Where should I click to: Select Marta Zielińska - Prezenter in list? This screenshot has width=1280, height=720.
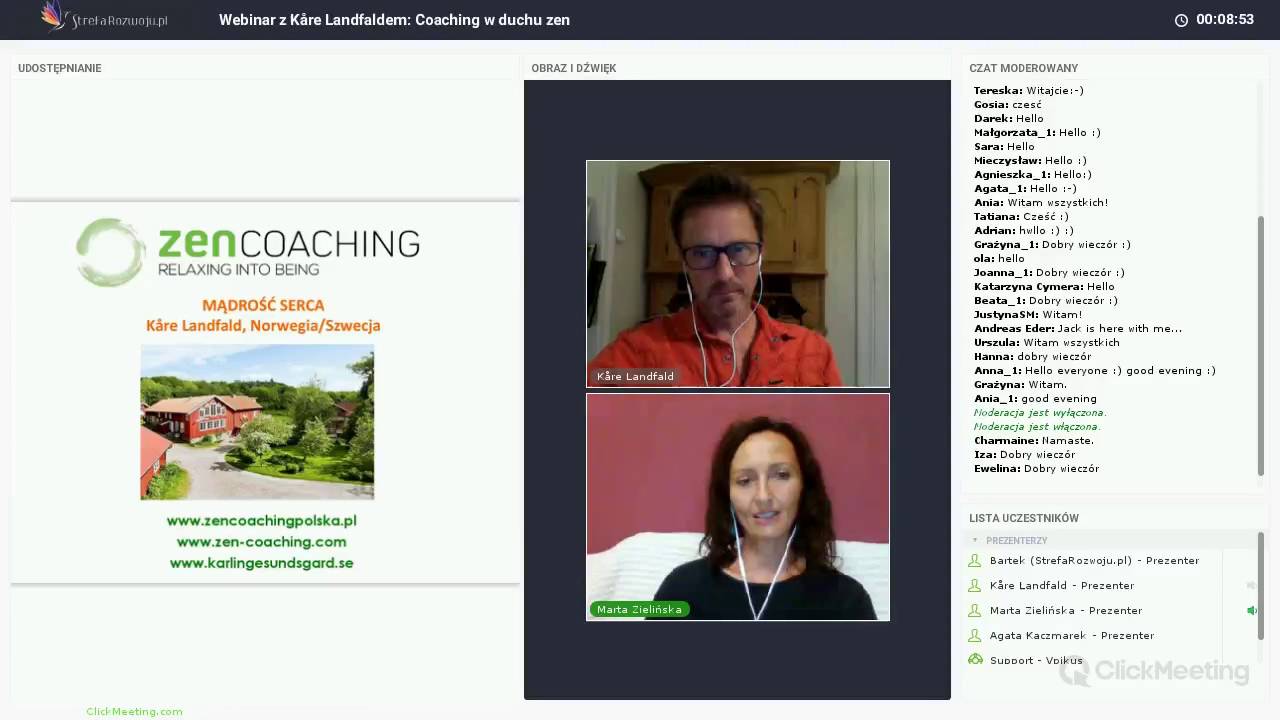1065,611
